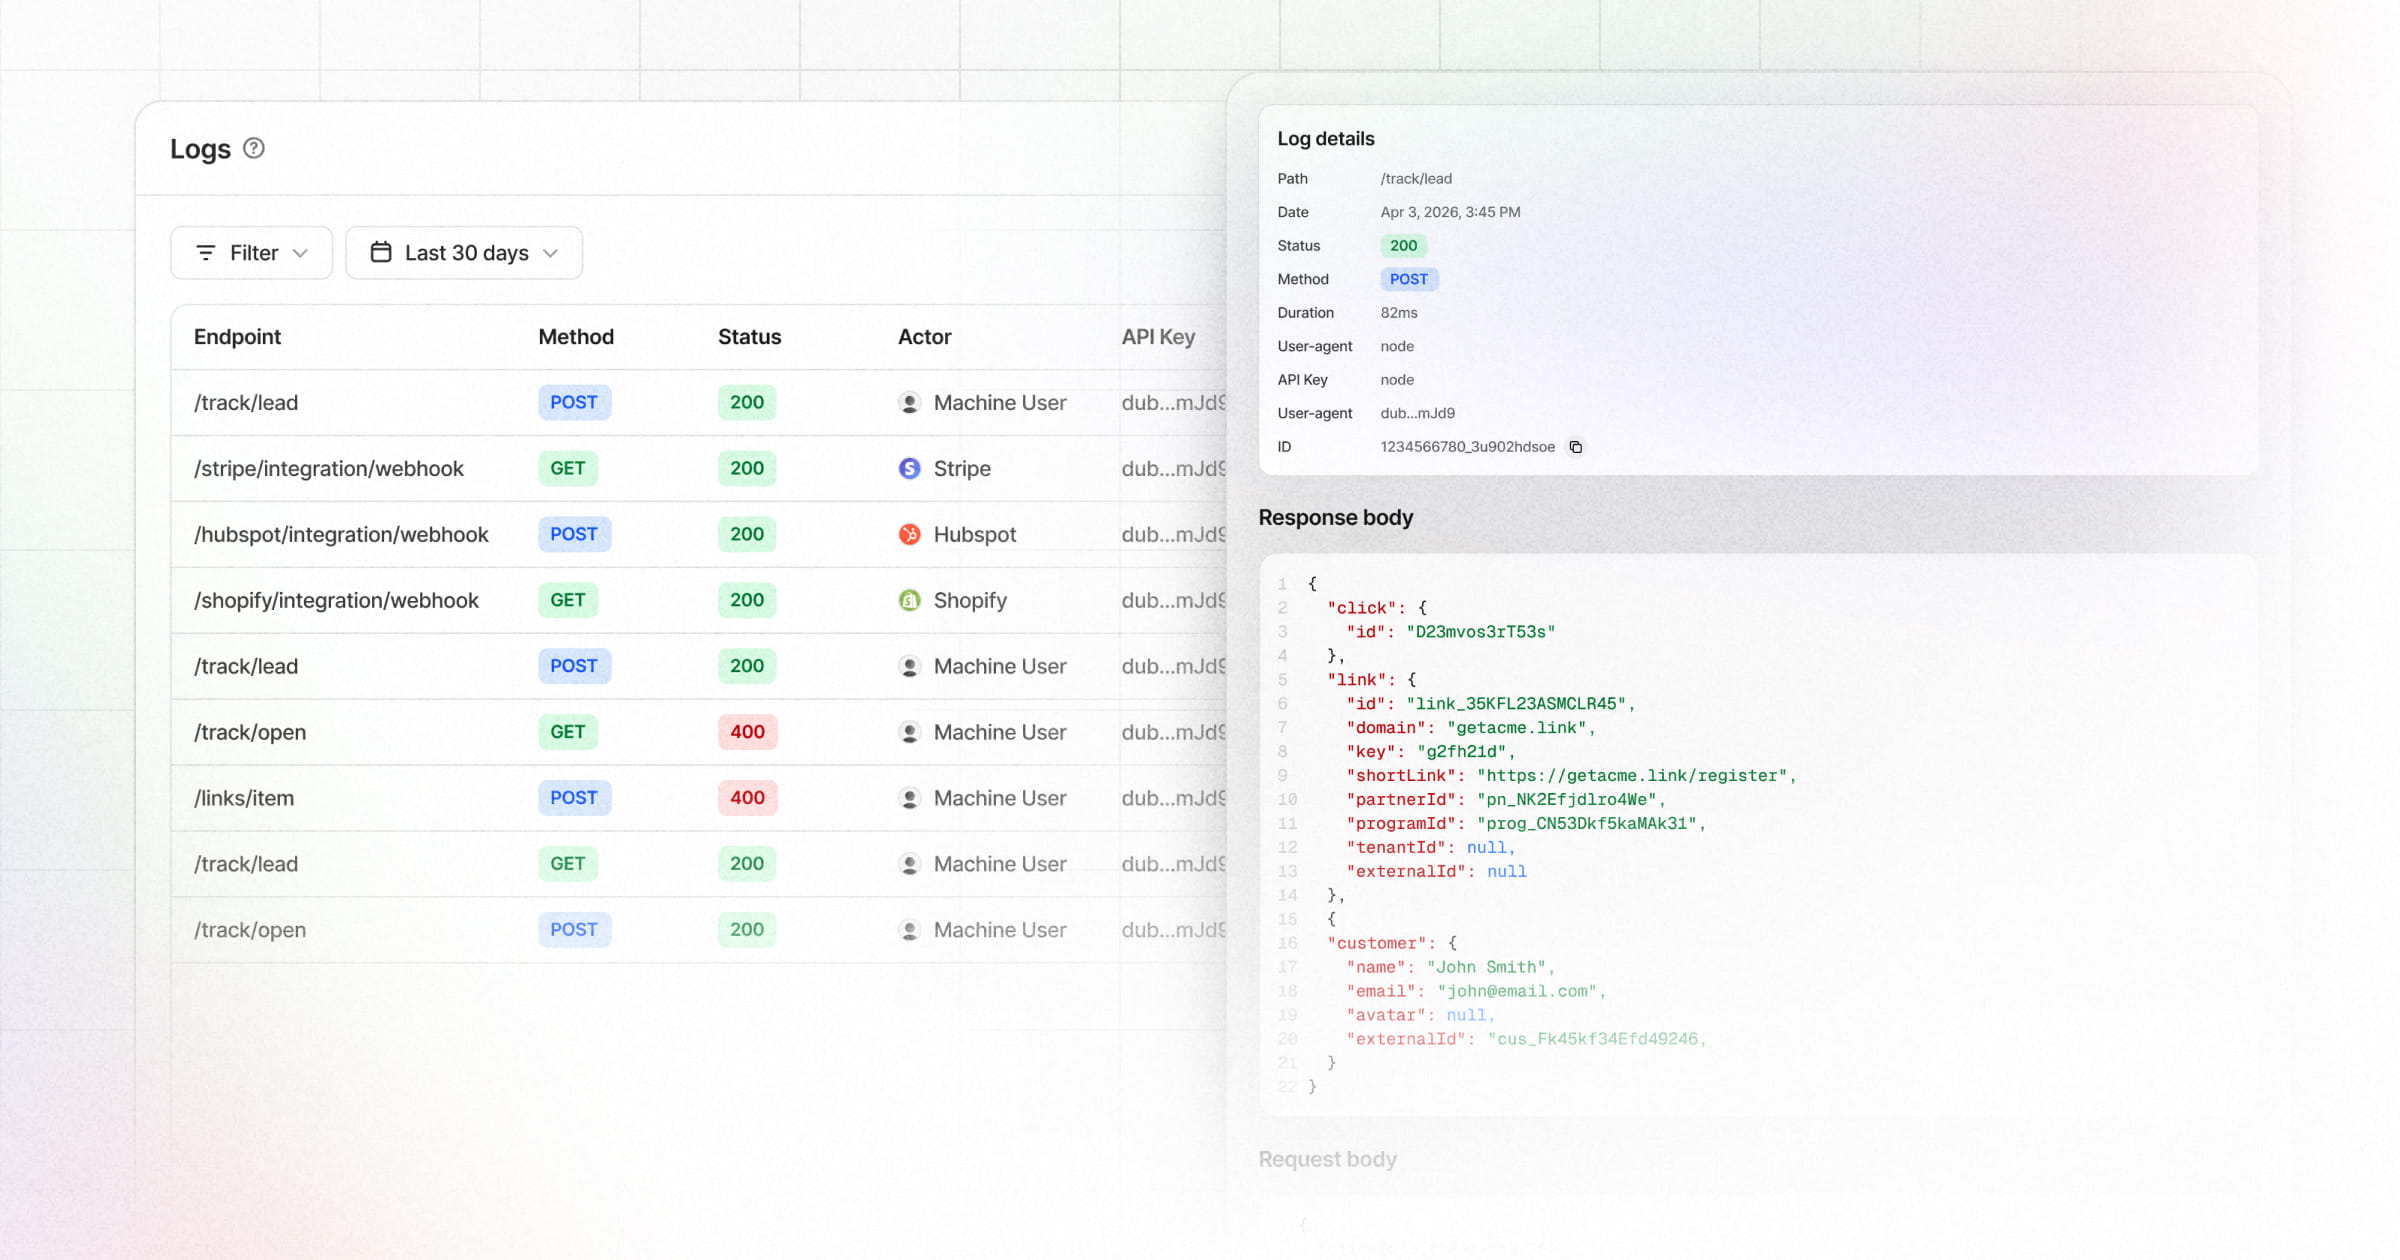Click the help icon beside Logs title

[254, 148]
